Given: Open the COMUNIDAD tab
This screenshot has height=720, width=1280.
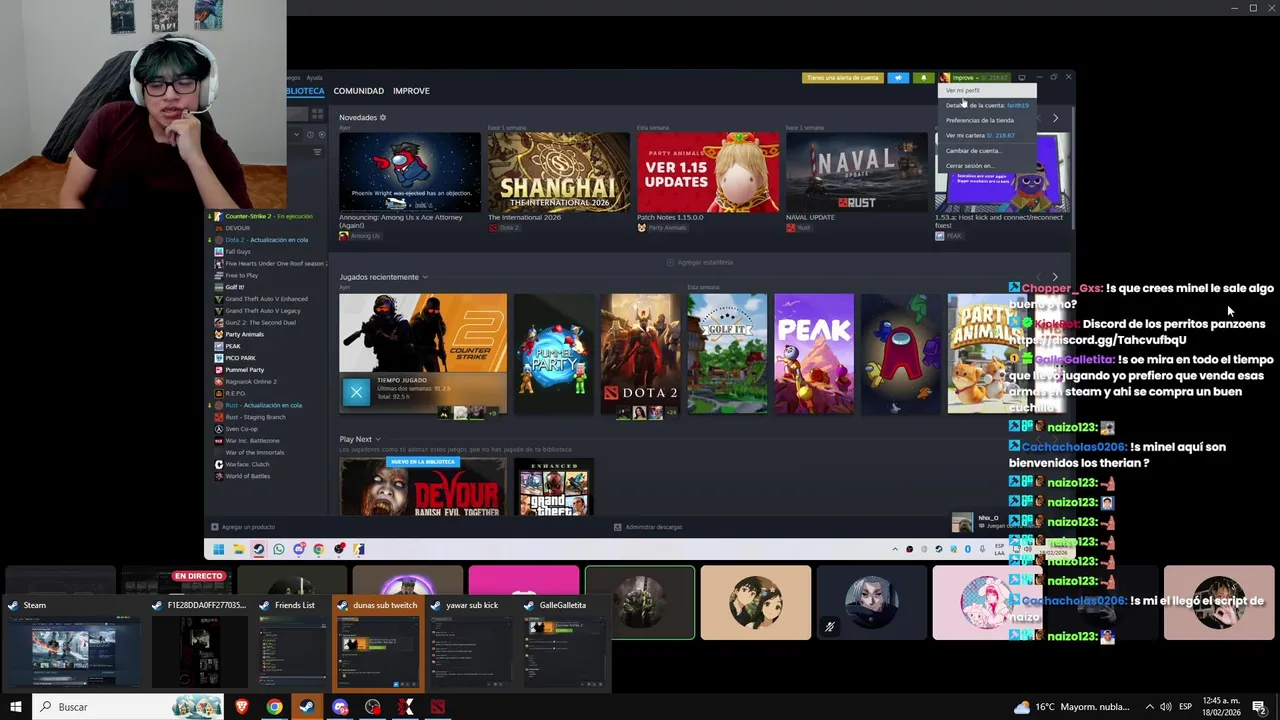Looking at the screenshot, I should [358, 91].
